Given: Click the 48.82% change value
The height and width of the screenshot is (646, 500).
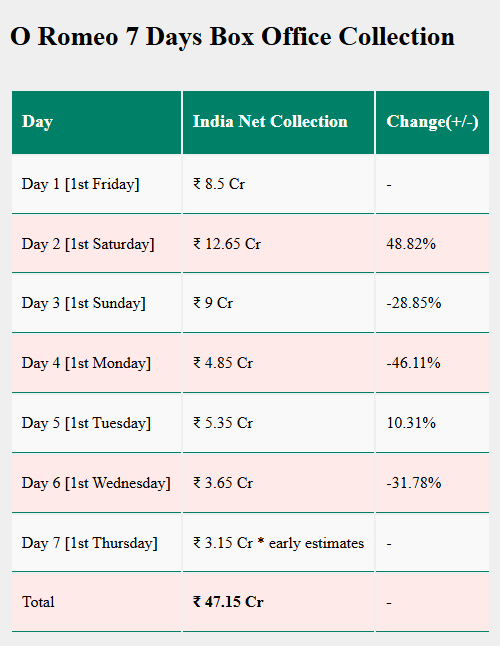Looking at the screenshot, I should 411,244.
